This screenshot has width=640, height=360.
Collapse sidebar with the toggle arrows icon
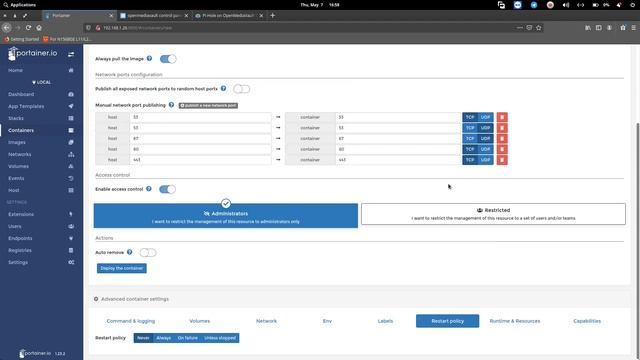[x=71, y=54]
